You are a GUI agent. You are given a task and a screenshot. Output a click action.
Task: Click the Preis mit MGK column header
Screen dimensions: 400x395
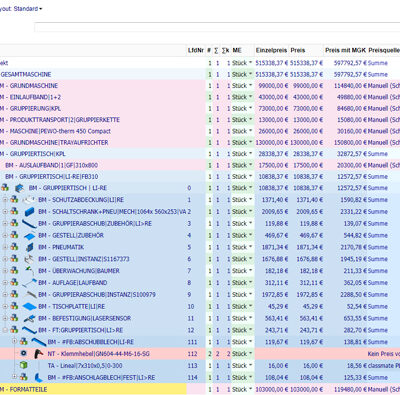(x=345, y=50)
